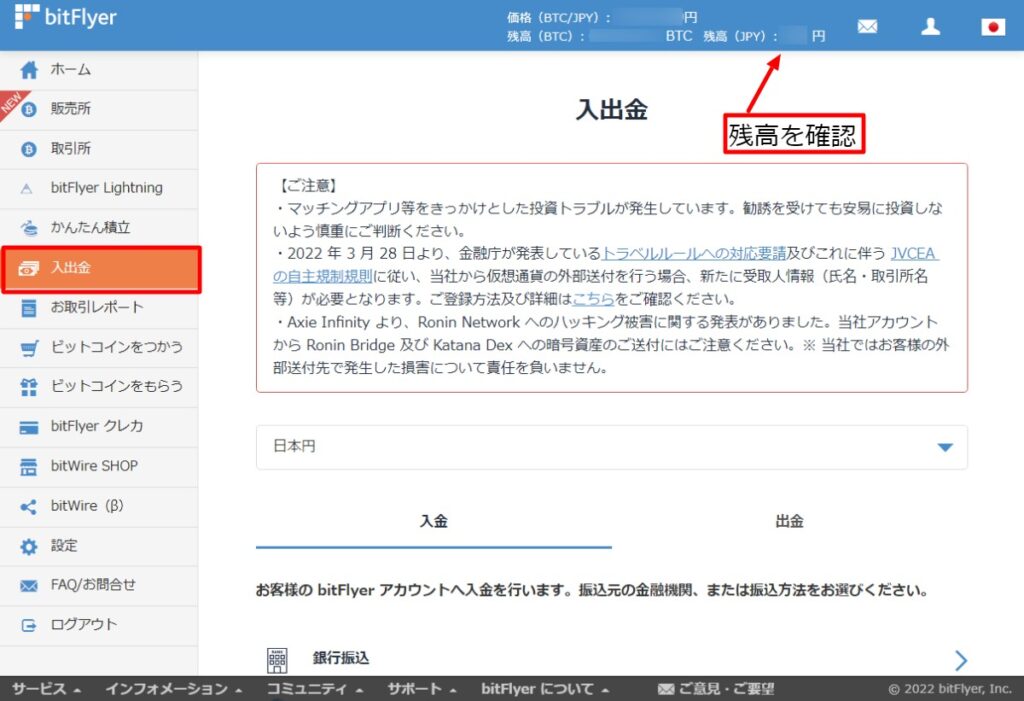Image resolution: width=1024 pixels, height=701 pixels.
Task: Click the ビットコインをもらう gift icon
Action: point(29,387)
